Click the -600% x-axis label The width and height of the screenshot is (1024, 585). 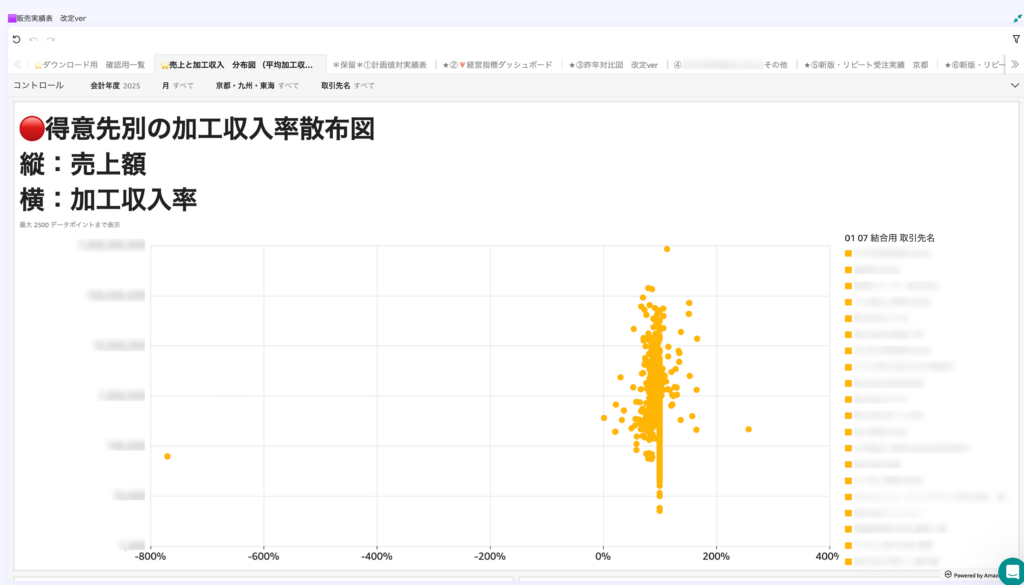point(263,556)
